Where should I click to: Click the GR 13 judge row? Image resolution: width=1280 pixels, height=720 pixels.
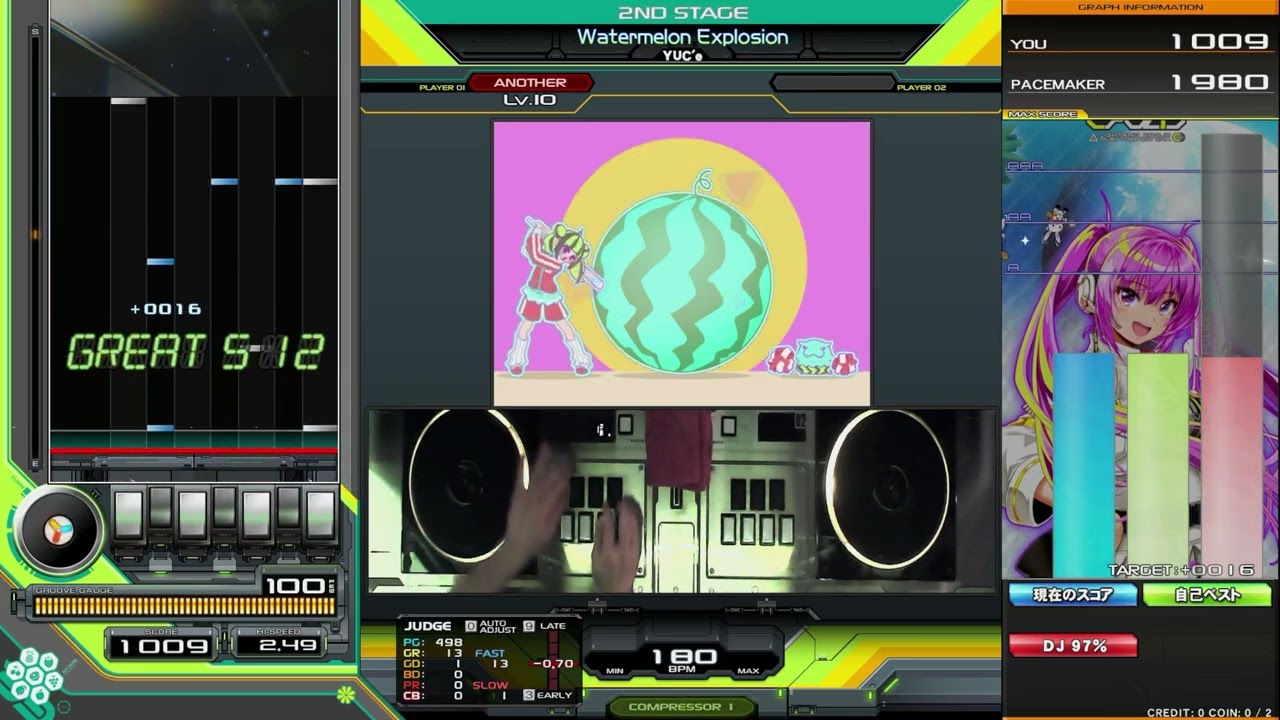(433, 653)
